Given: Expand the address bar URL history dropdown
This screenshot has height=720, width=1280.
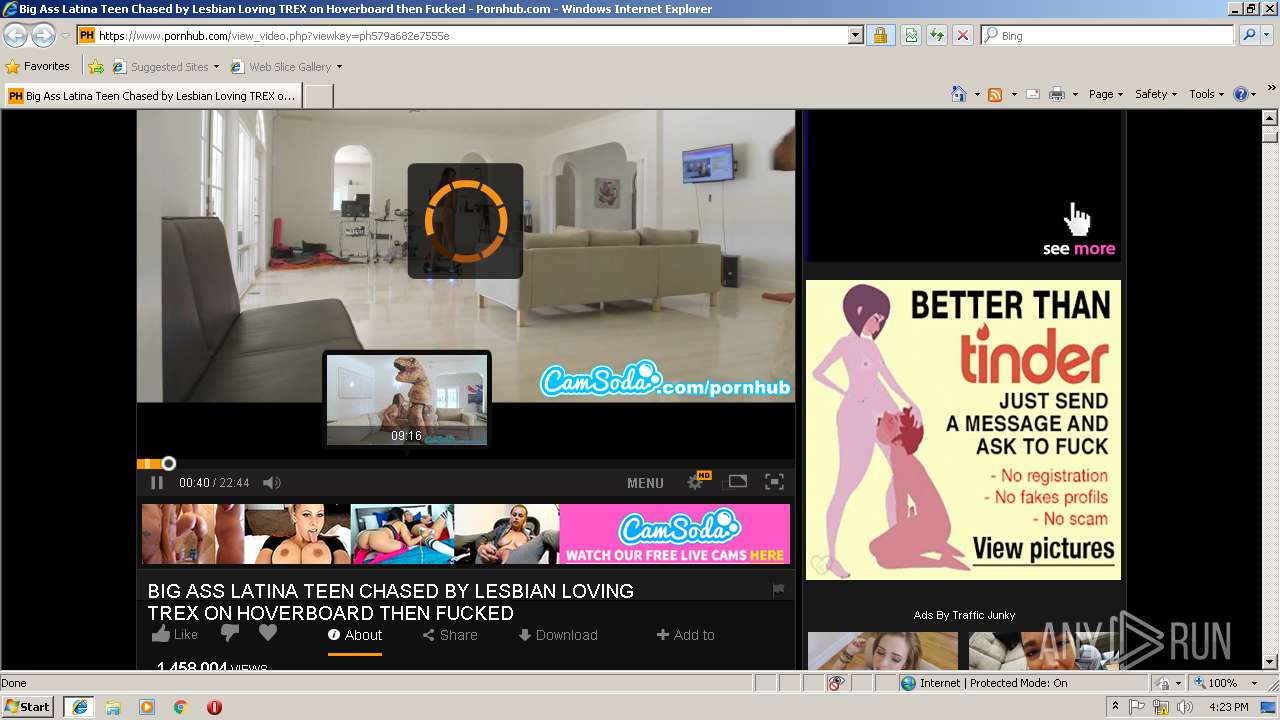Looking at the screenshot, I should pyautogui.click(x=855, y=35).
